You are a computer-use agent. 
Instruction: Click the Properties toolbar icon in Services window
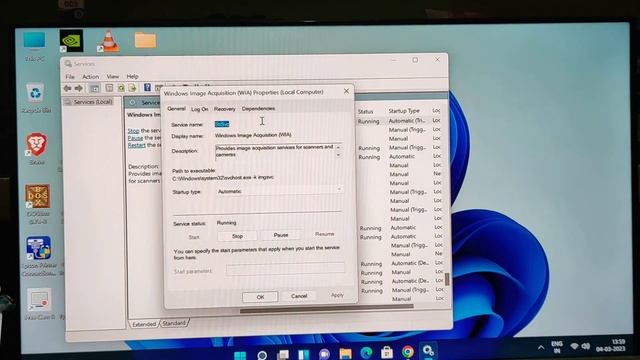click(109, 88)
